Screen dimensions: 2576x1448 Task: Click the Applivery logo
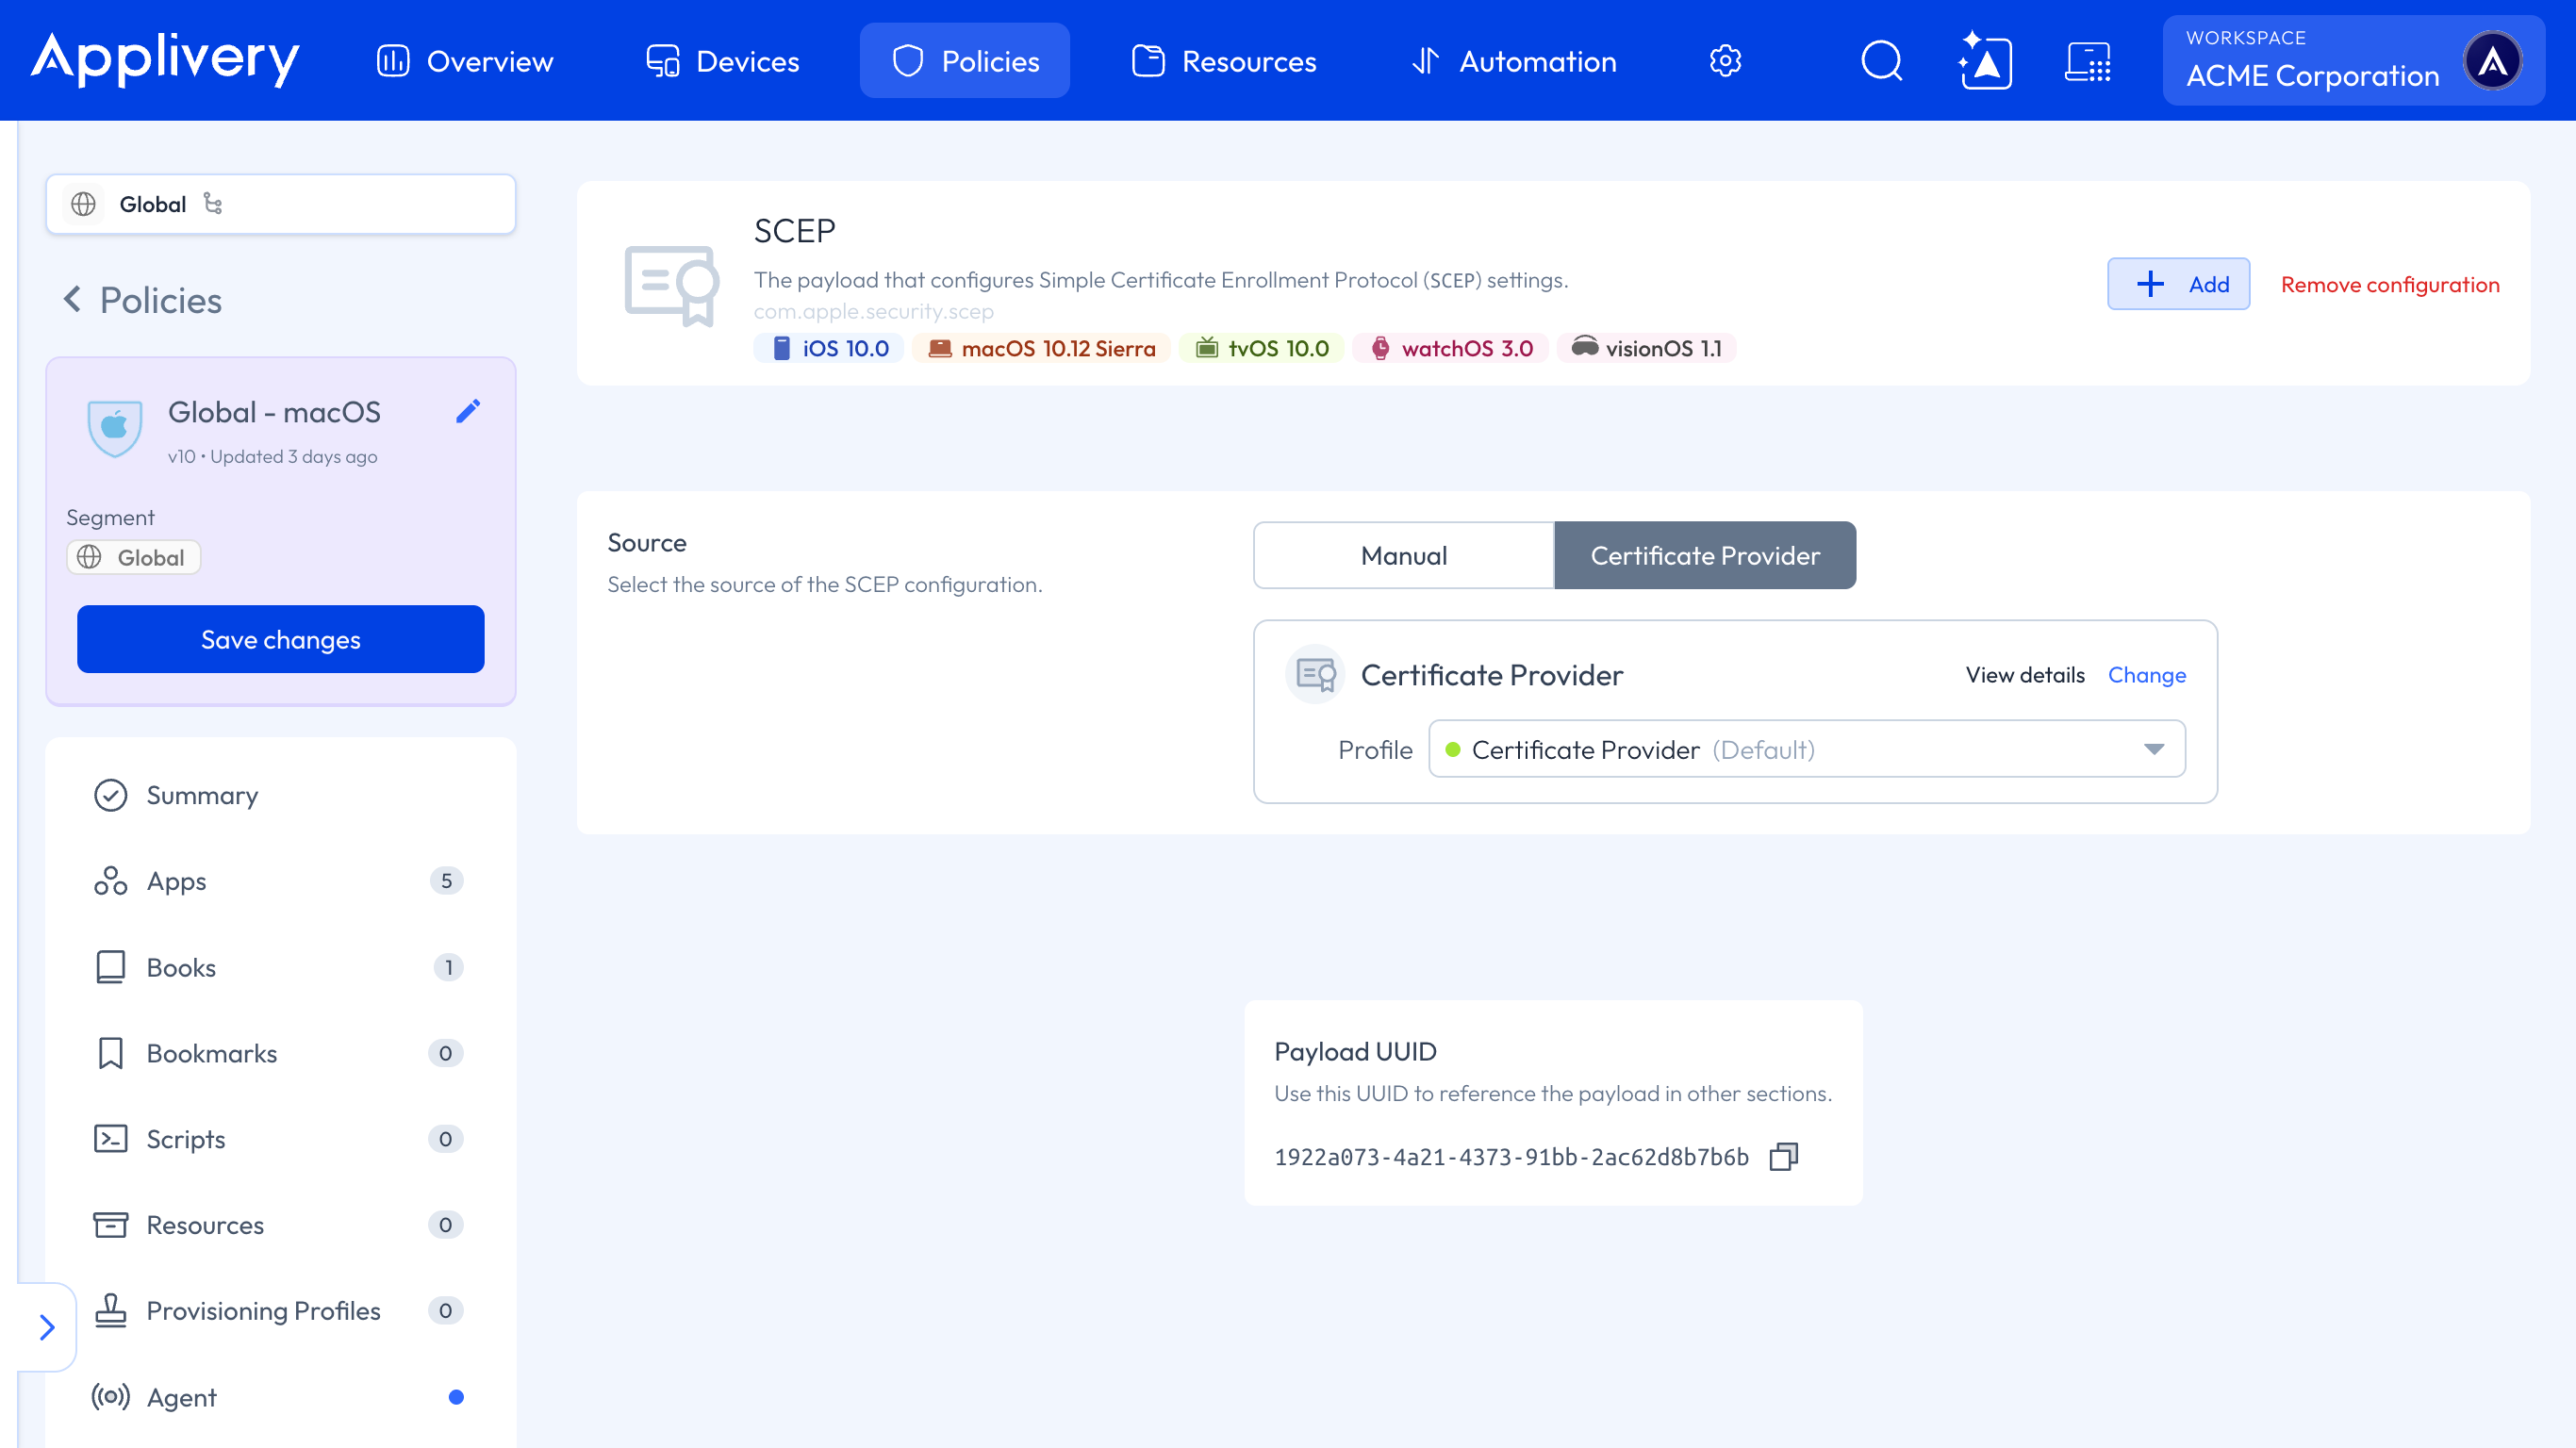point(165,58)
